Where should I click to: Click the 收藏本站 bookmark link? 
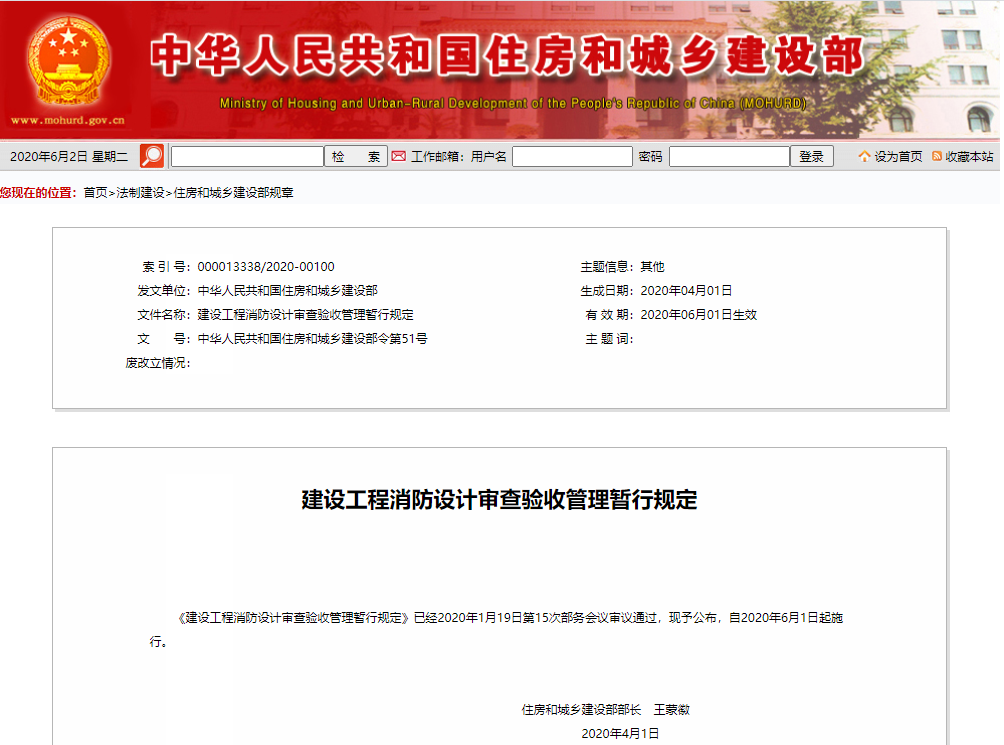(x=968, y=156)
